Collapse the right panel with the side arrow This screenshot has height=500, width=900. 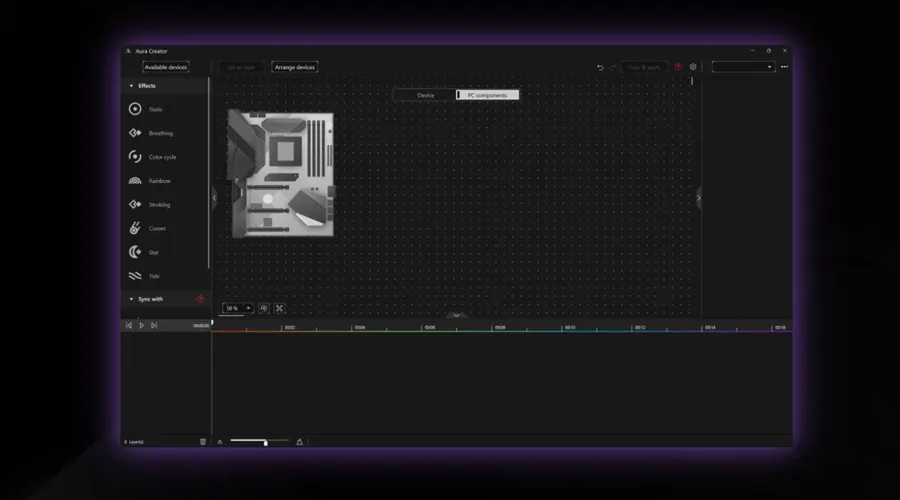coord(699,198)
